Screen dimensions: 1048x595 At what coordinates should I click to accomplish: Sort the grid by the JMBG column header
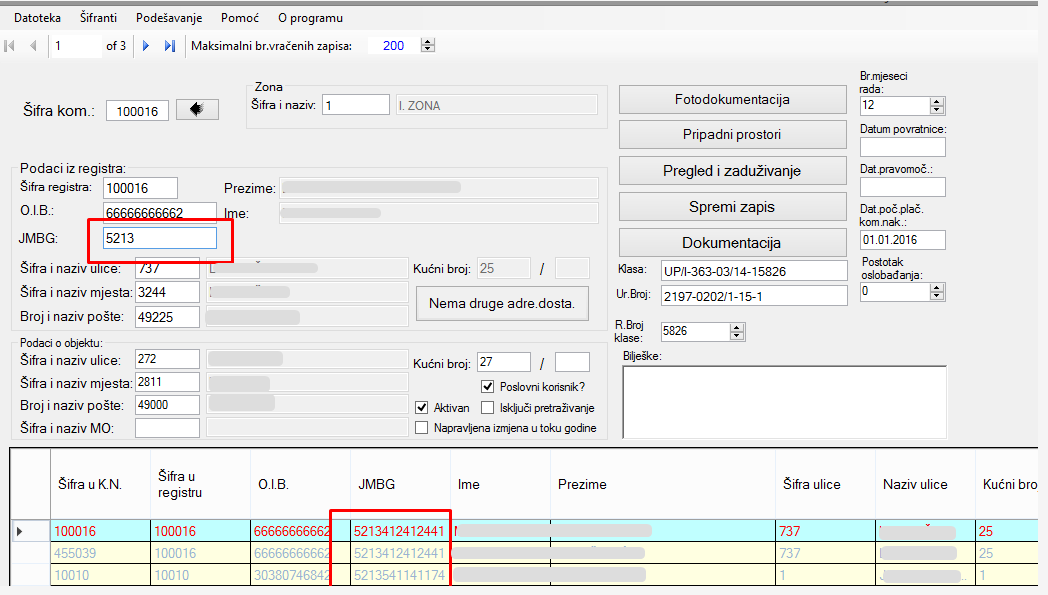377,484
